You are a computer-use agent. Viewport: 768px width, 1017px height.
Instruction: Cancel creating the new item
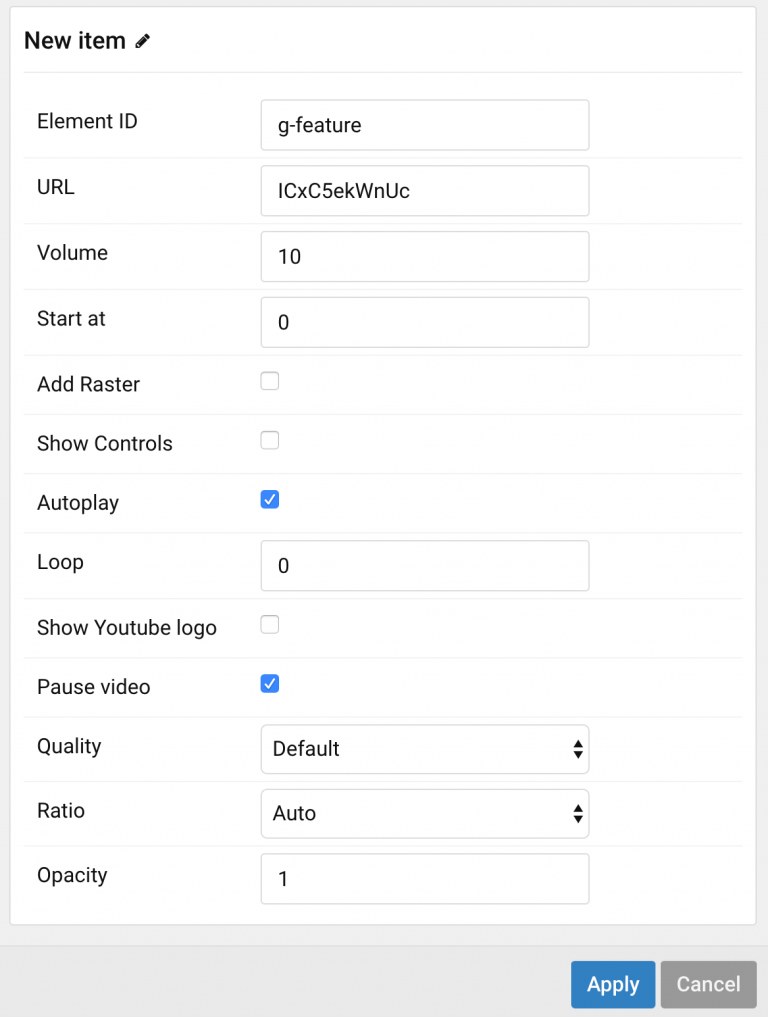(708, 984)
